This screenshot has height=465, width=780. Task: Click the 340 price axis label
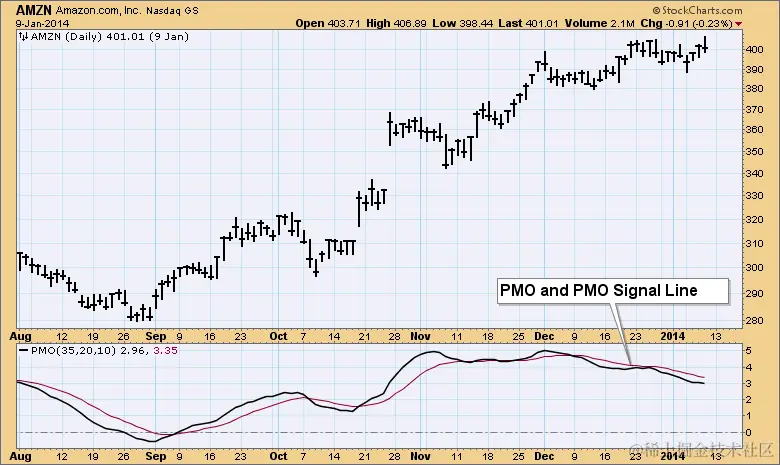coord(754,174)
